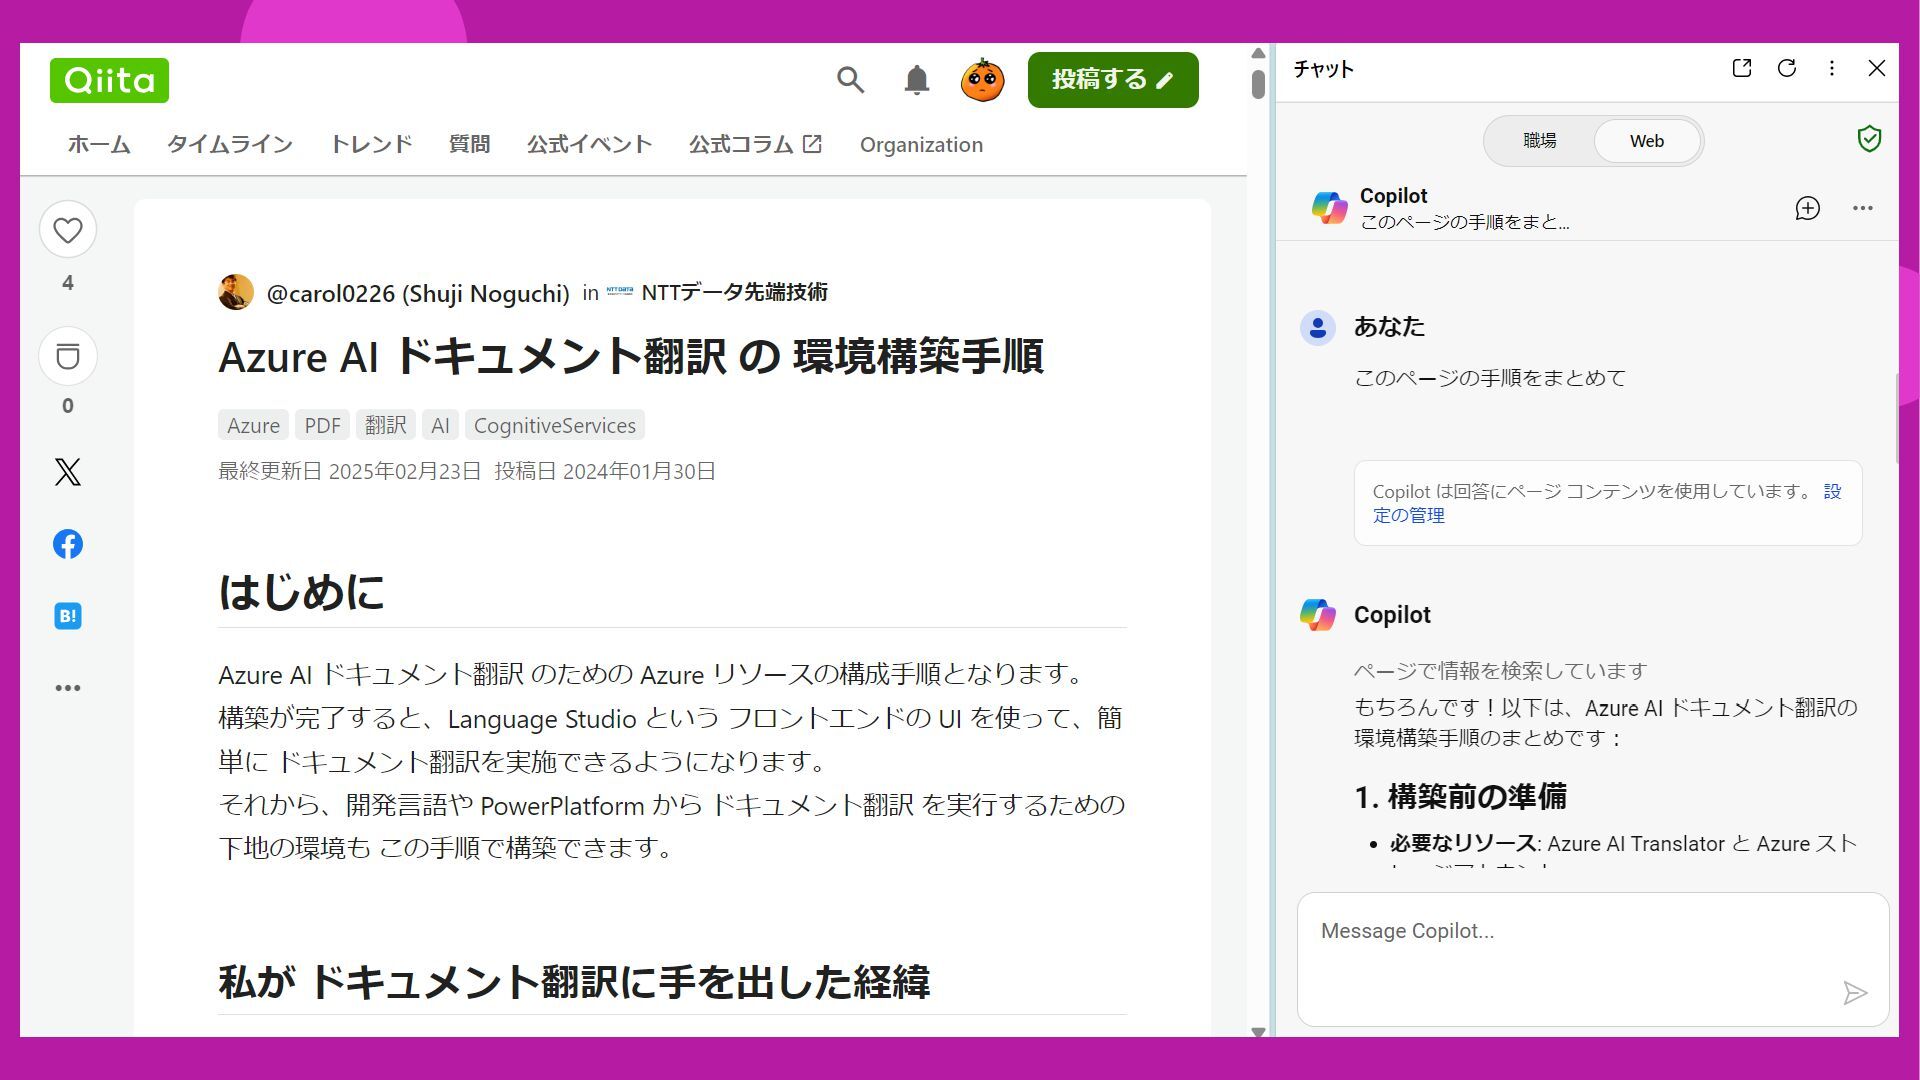Switch Copilot to Web mode
This screenshot has width=1920, height=1080.
1646,141
